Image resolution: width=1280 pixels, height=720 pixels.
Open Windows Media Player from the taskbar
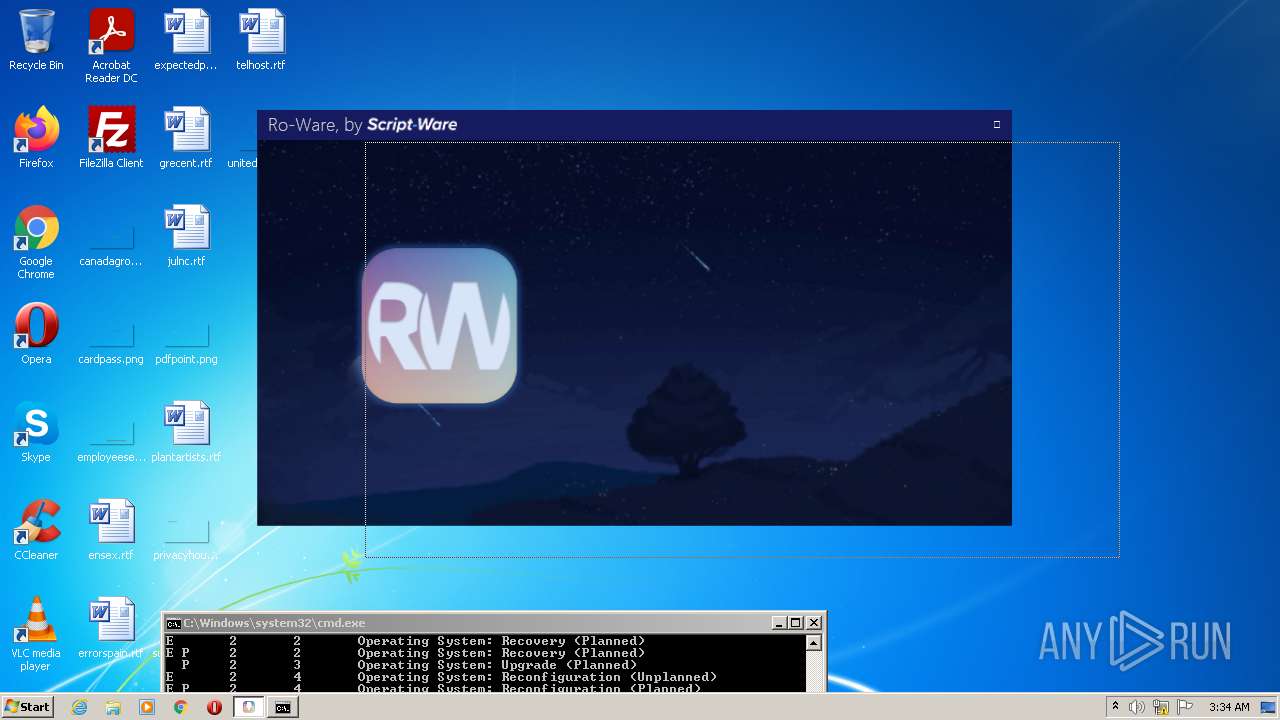pos(147,707)
